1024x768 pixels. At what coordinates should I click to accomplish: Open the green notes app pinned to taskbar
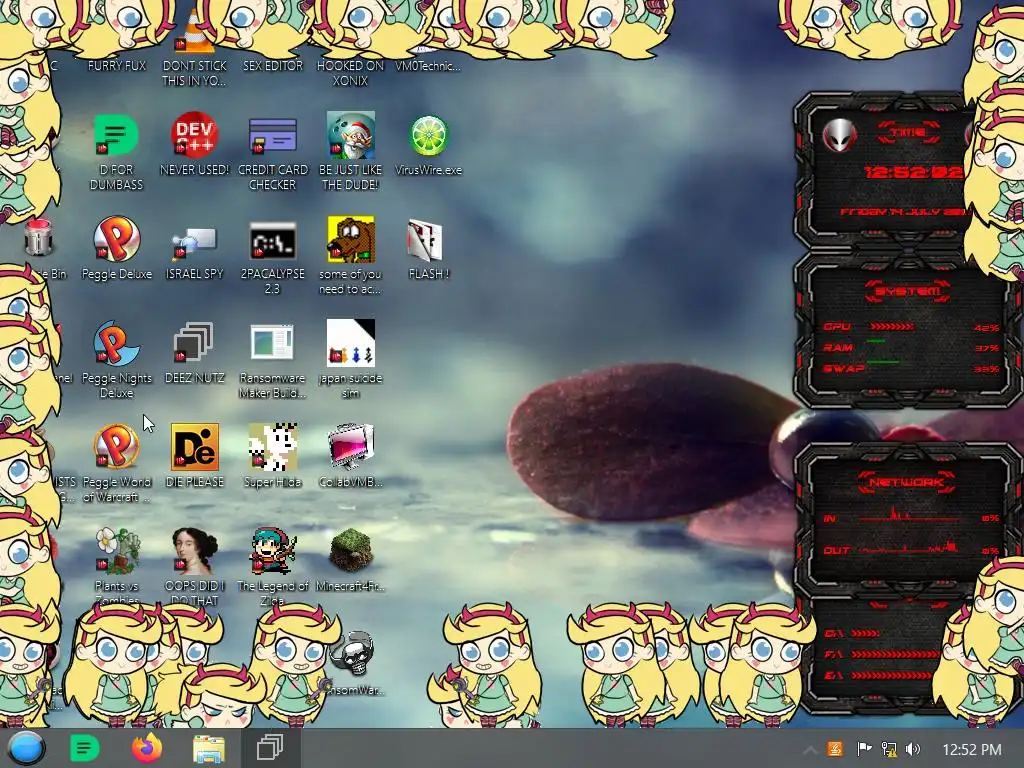point(84,748)
